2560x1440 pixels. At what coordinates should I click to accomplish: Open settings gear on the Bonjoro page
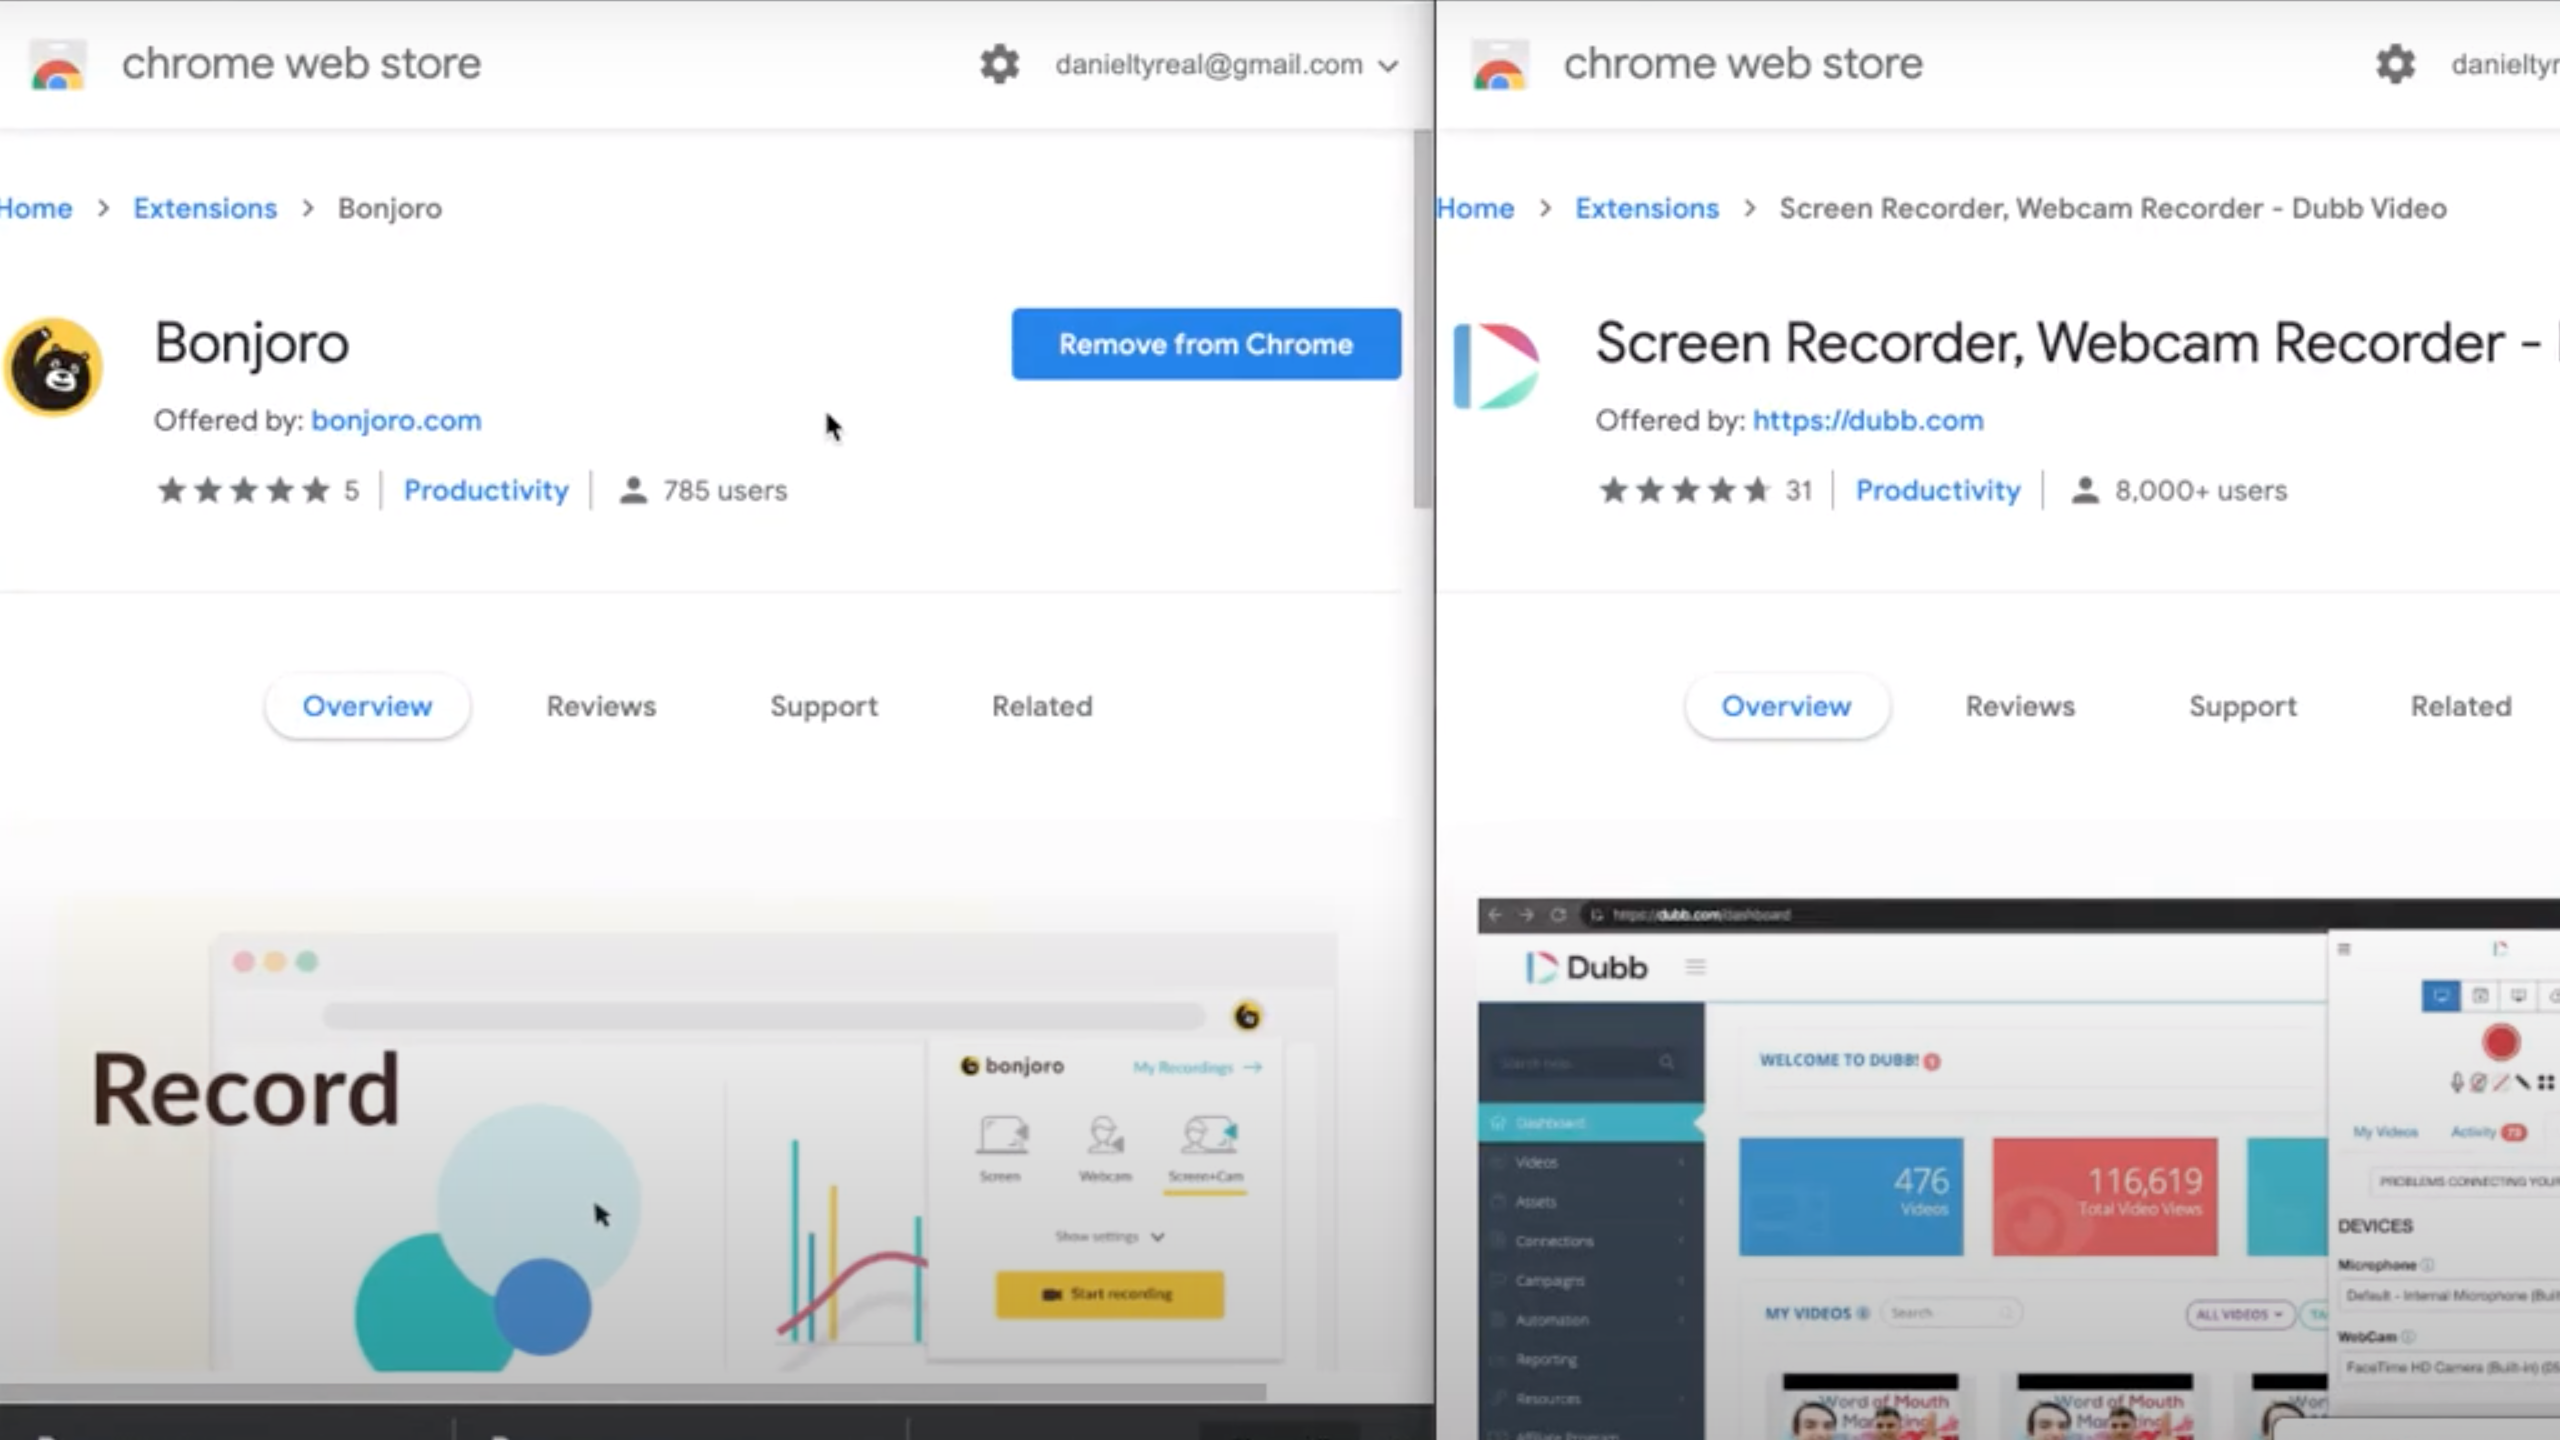[999, 65]
